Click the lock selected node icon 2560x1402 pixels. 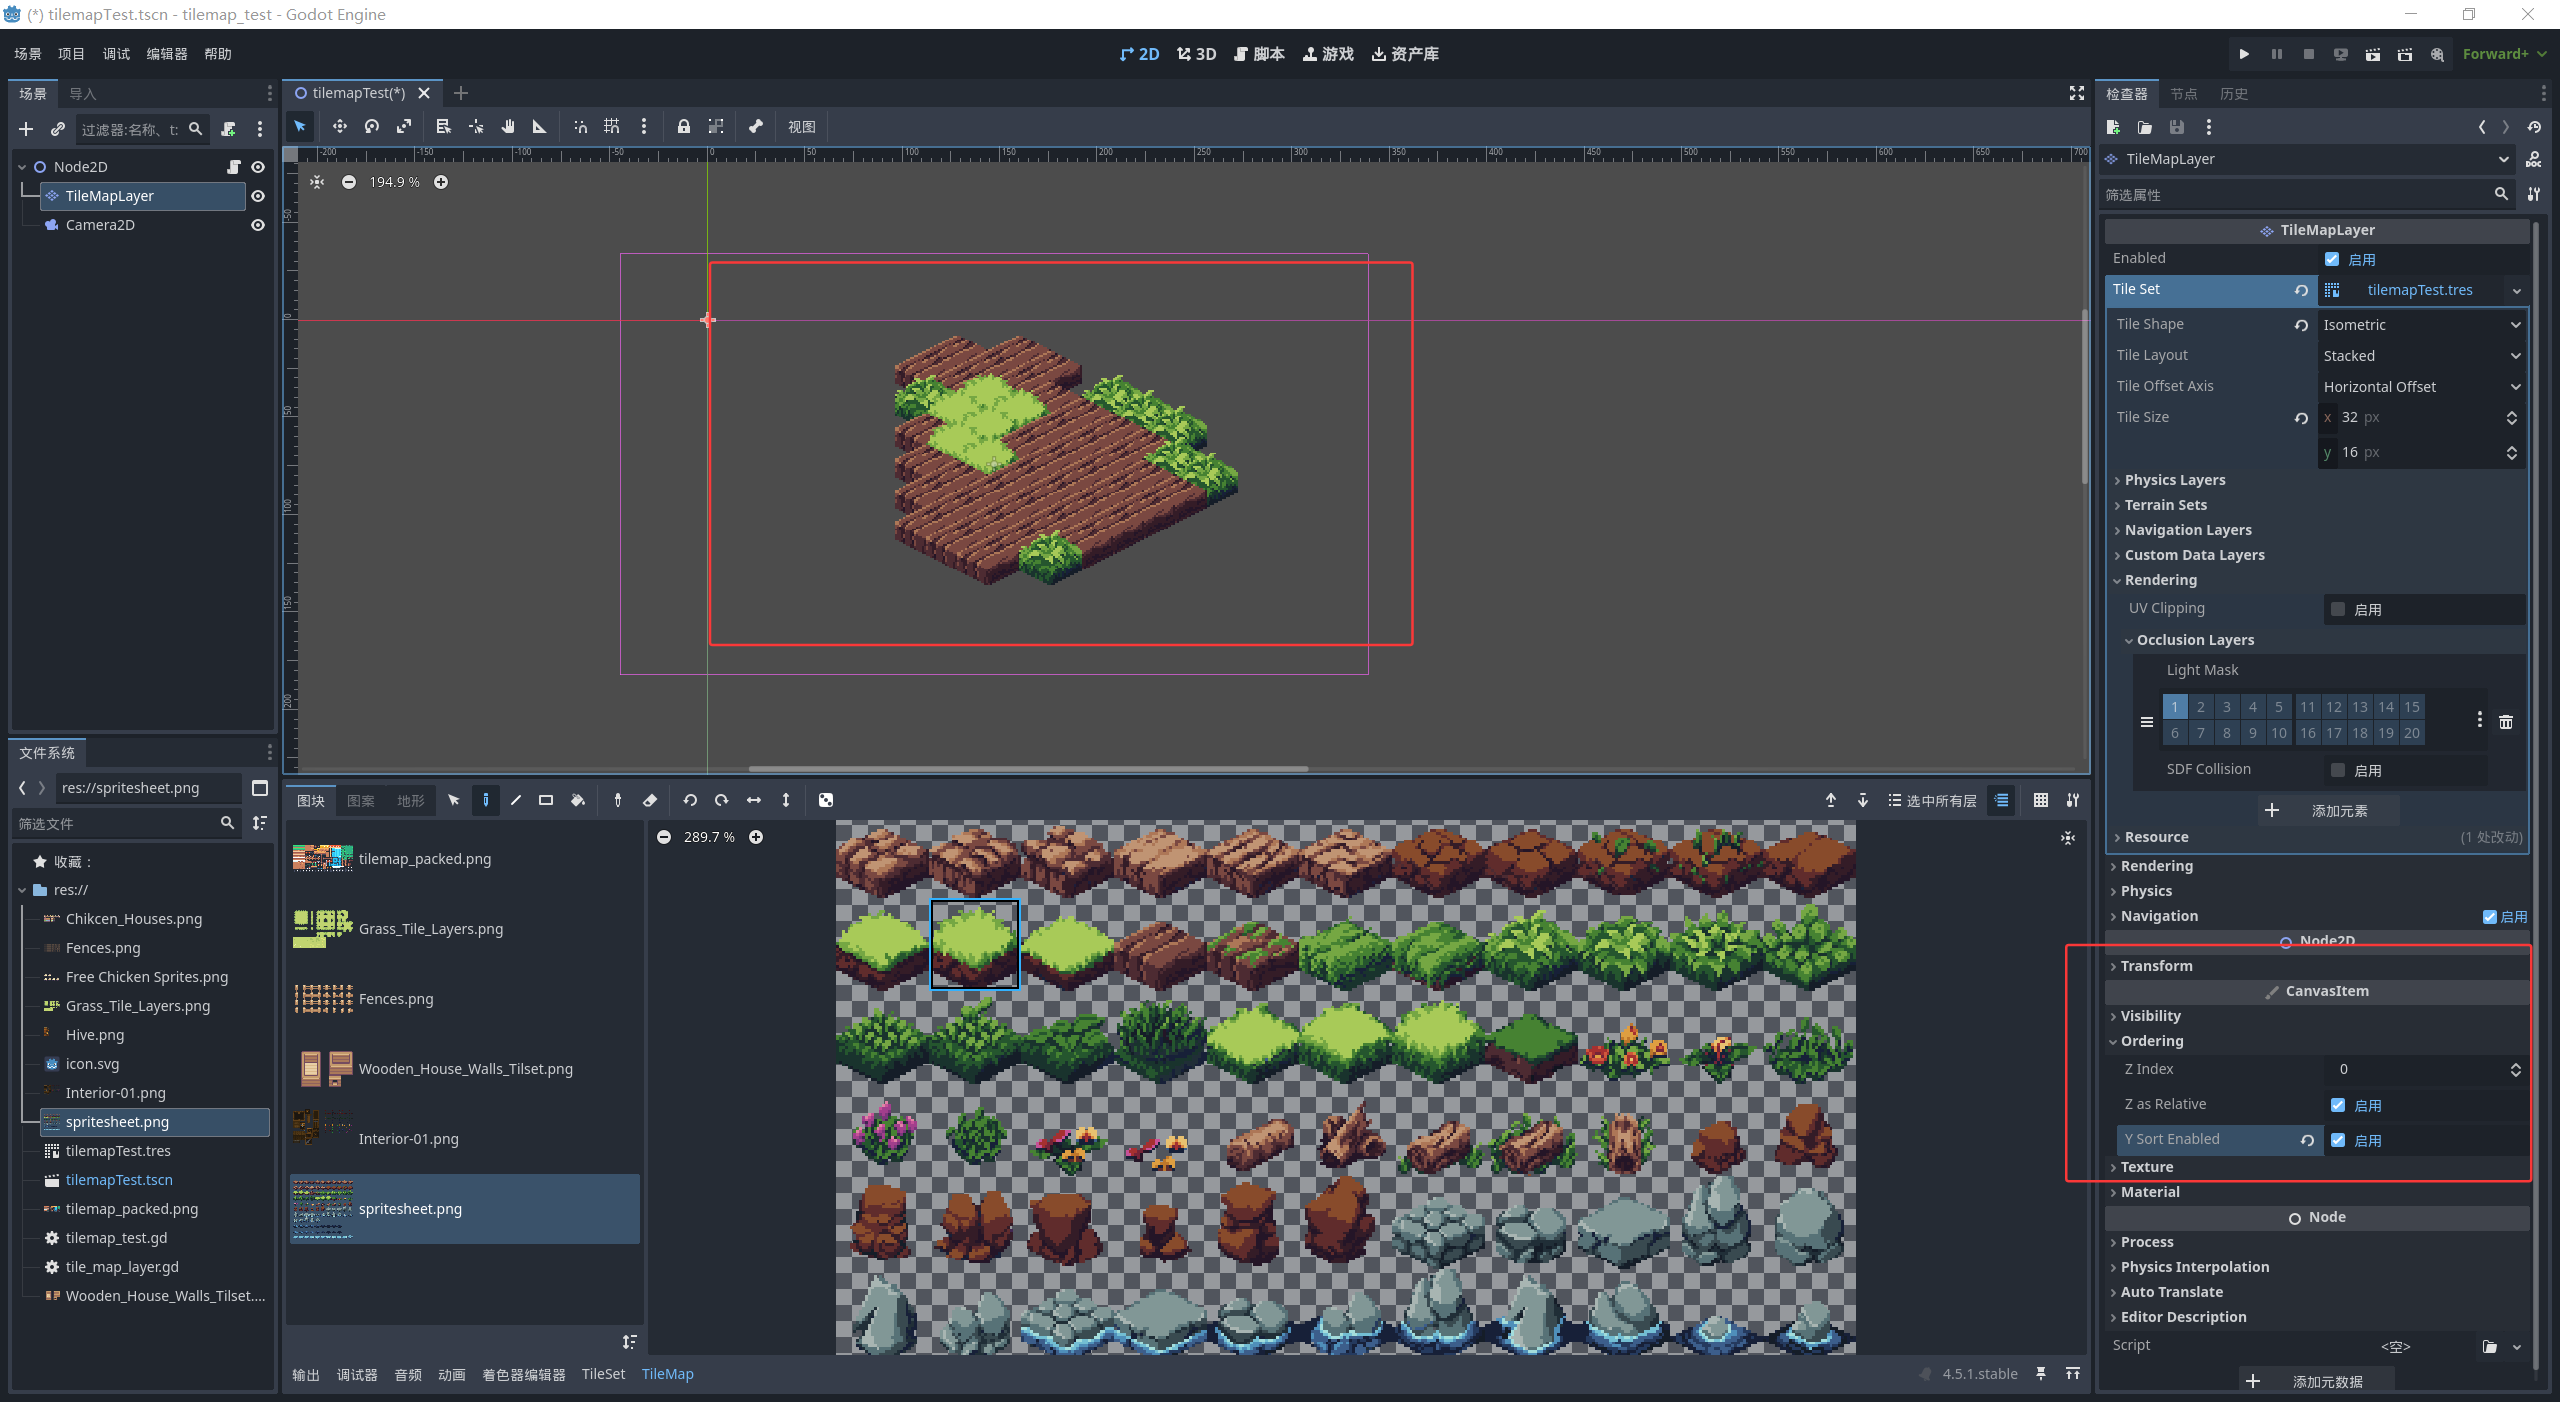(683, 126)
